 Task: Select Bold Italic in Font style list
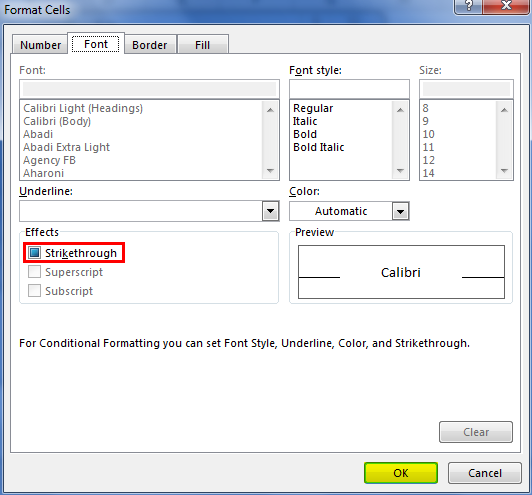pos(319,147)
